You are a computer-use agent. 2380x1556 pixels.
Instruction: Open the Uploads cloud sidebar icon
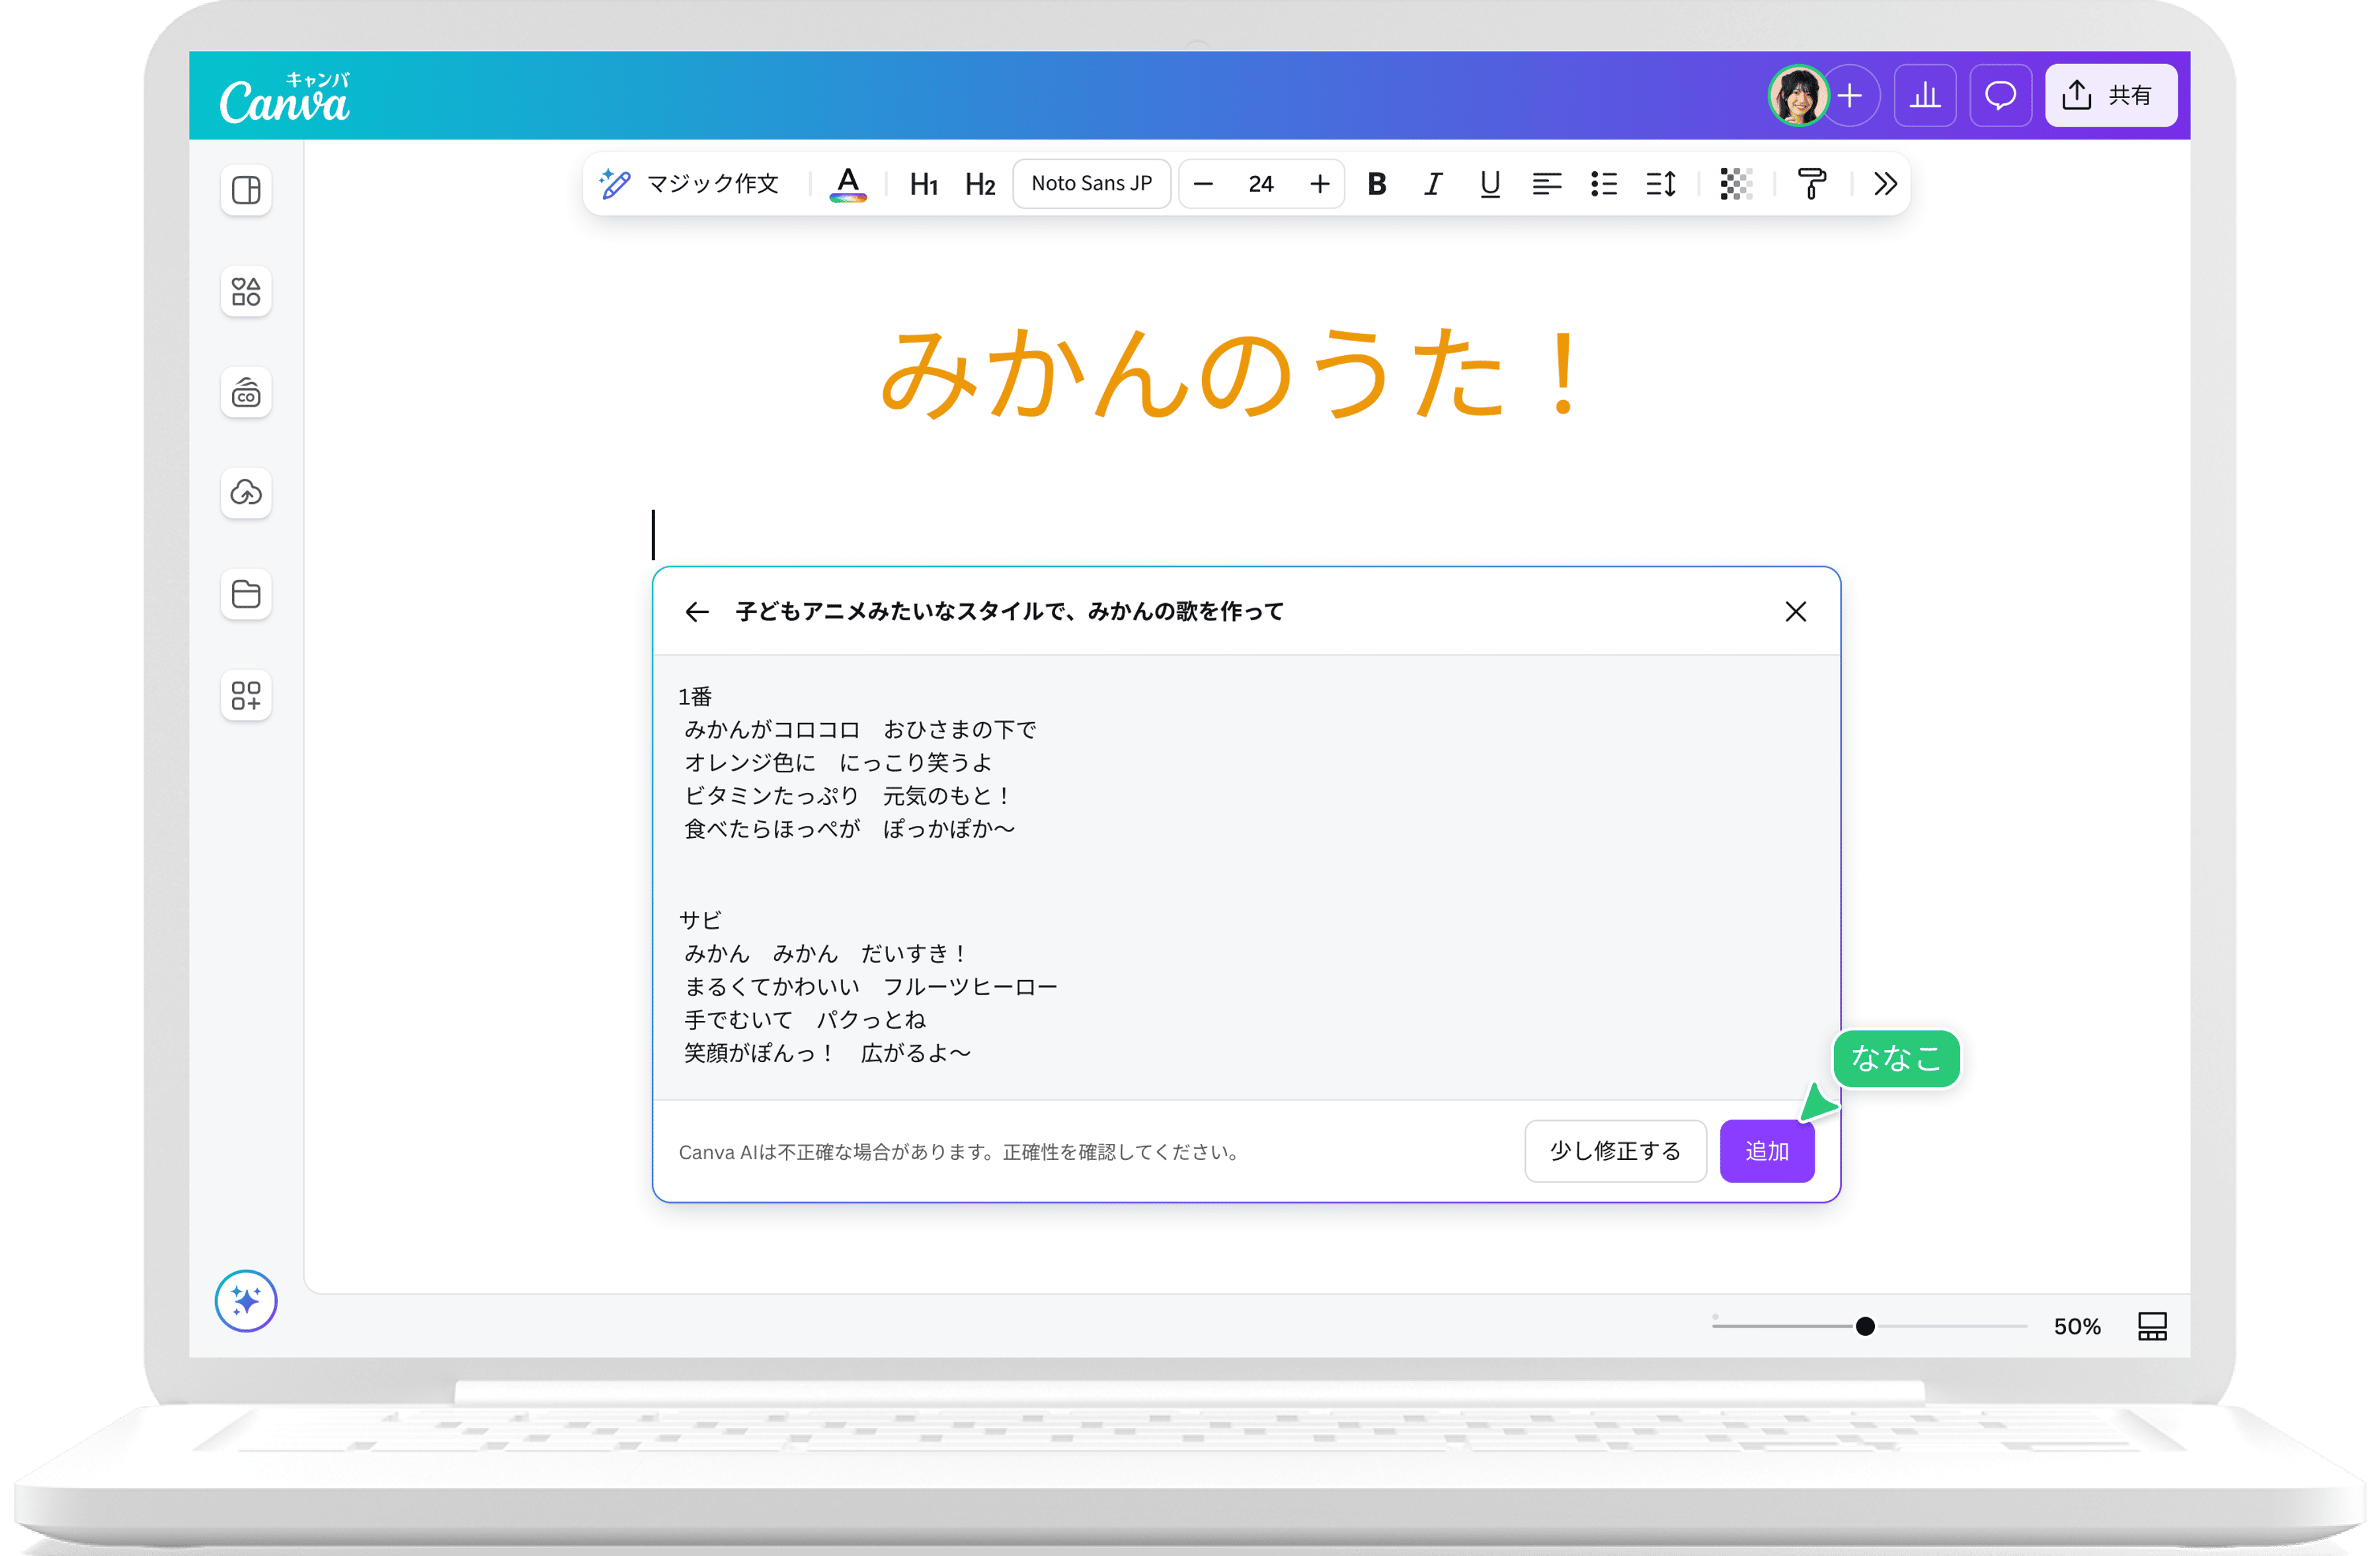[246, 493]
